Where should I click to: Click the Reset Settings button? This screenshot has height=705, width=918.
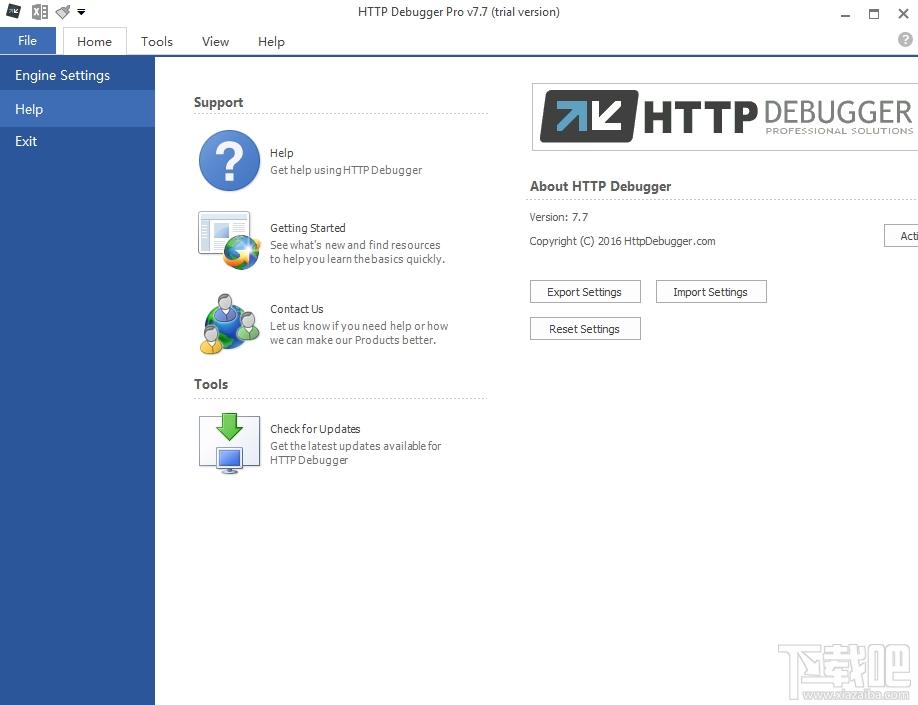[585, 328]
